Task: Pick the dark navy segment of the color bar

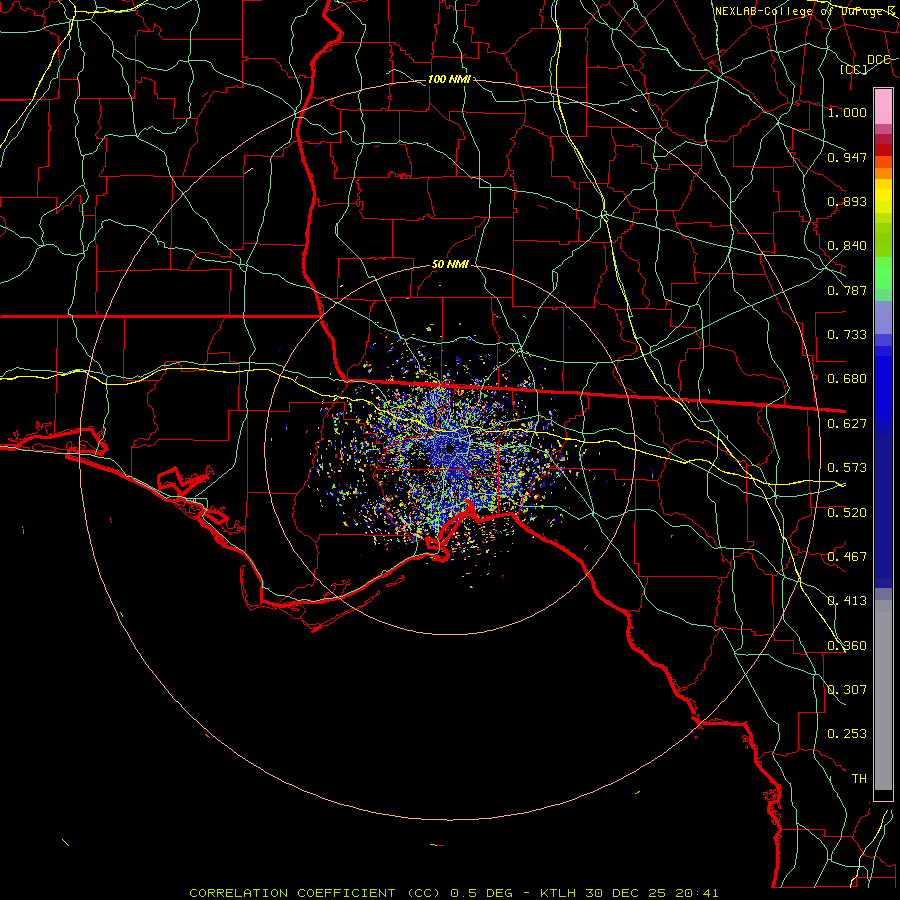Action: (883, 511)
